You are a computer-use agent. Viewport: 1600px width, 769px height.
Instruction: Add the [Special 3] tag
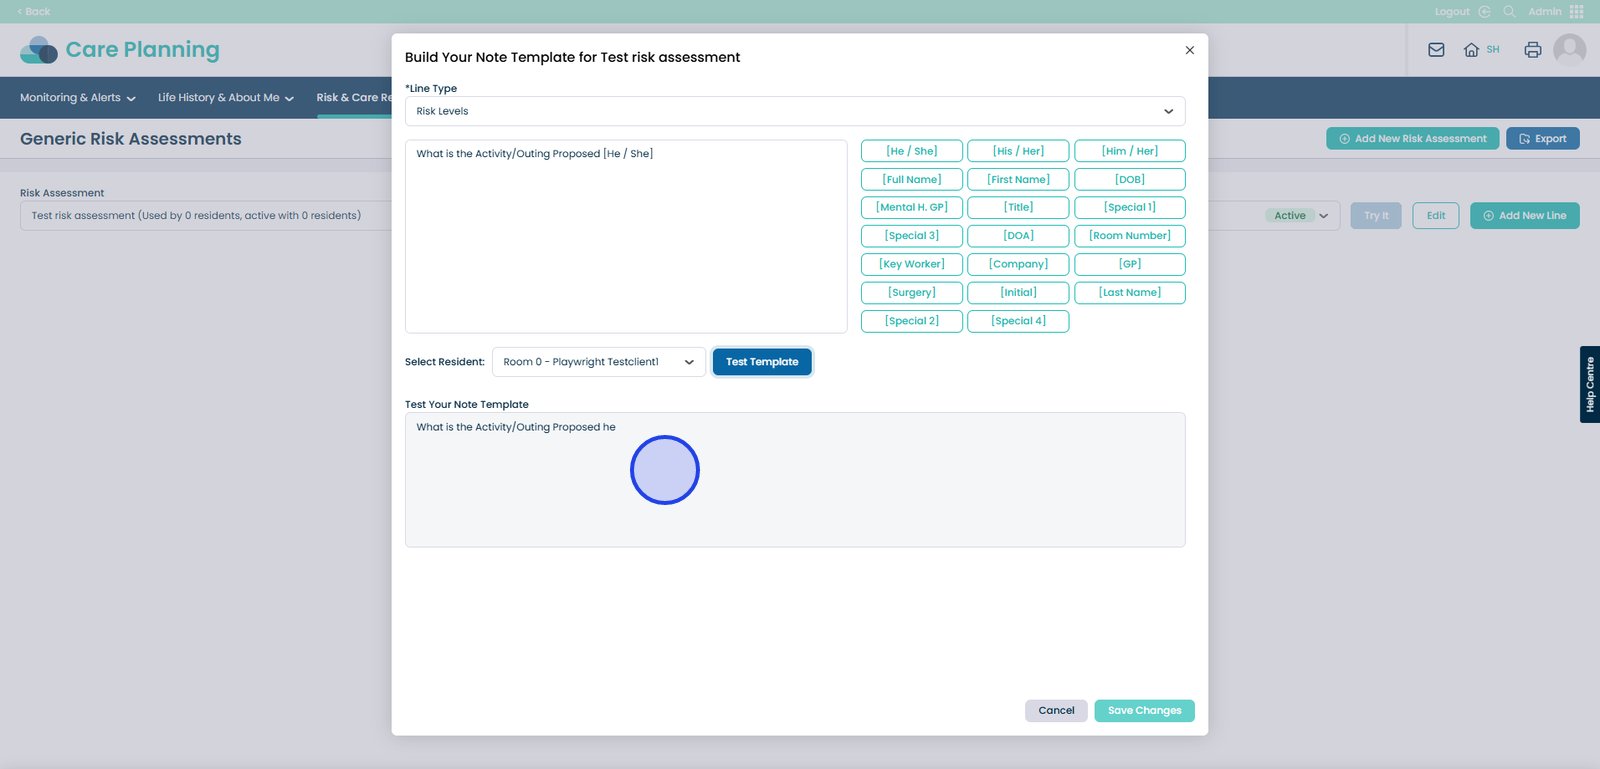pos(912,236)
